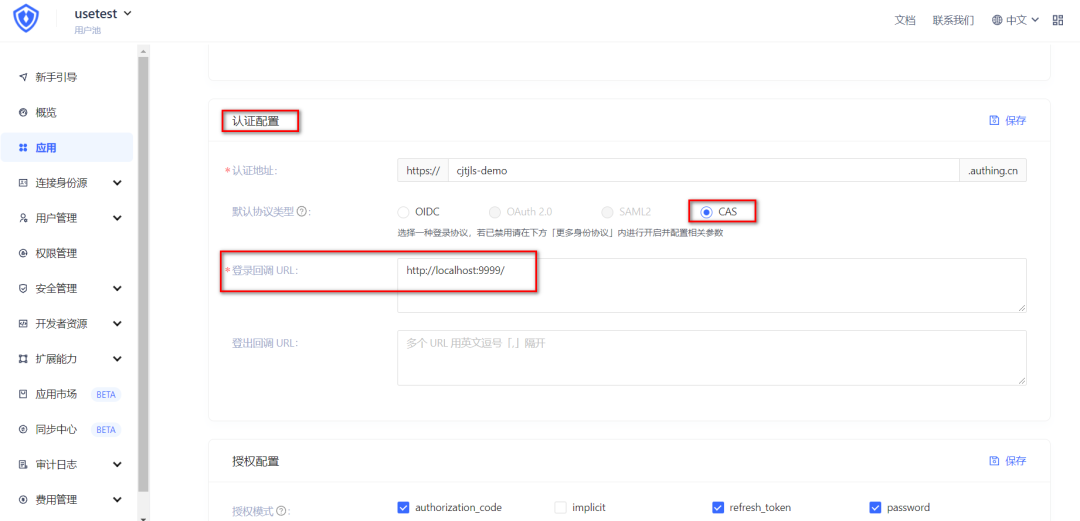Select the OIDC protocol radio button
Image resolution: width=1080 pixels, height=521 pixels.
[x=403, y=212]
